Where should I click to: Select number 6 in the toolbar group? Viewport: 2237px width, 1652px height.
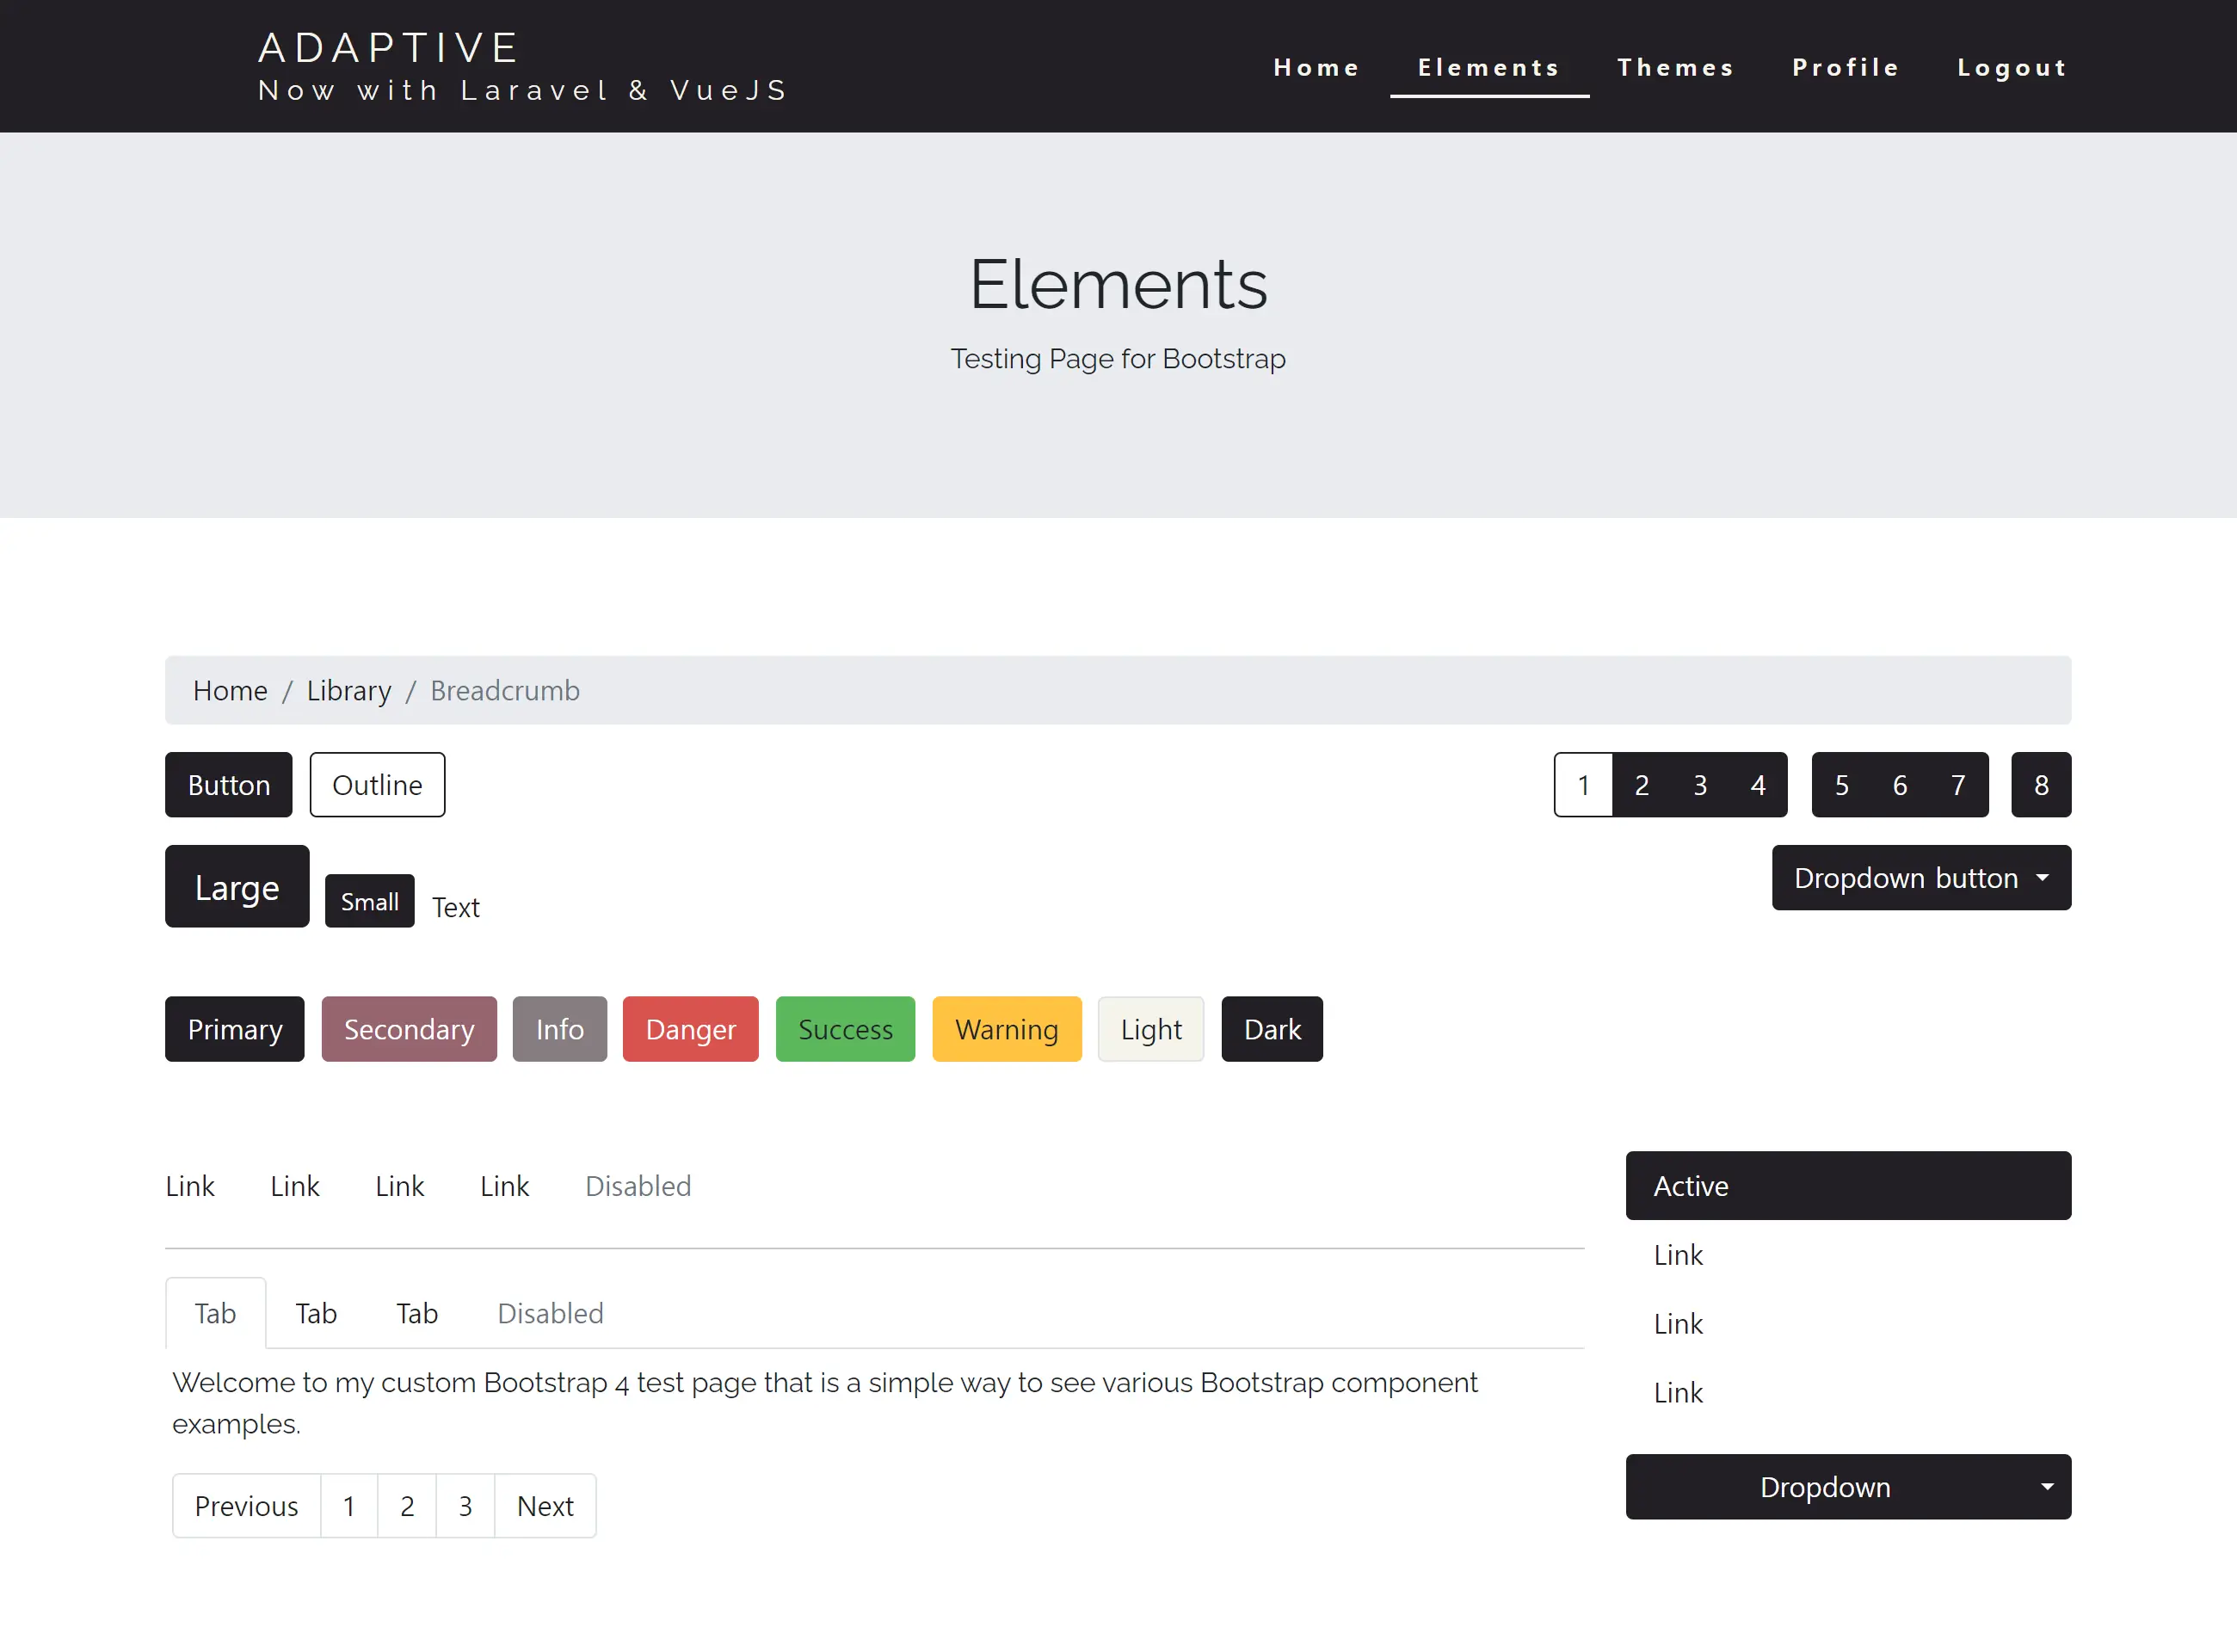point(1899,785)
